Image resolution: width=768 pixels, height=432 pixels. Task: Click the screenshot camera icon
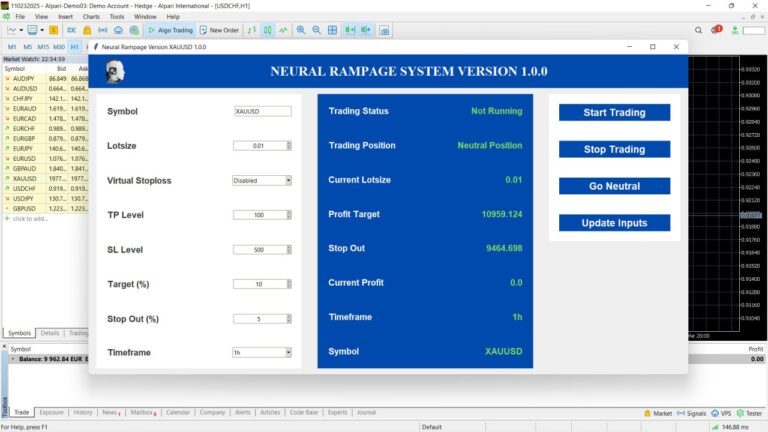pyautogui.click(x=384, y=30)
